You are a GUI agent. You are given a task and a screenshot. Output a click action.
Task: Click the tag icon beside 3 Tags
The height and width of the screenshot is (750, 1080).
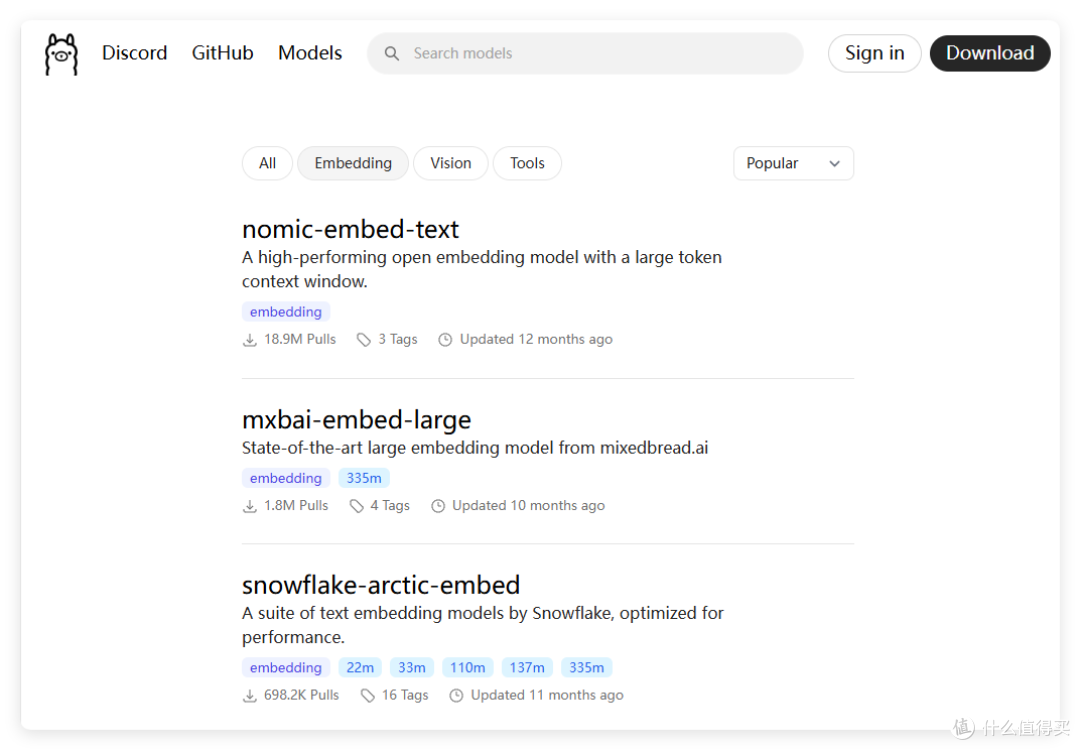tap(363, 340)
